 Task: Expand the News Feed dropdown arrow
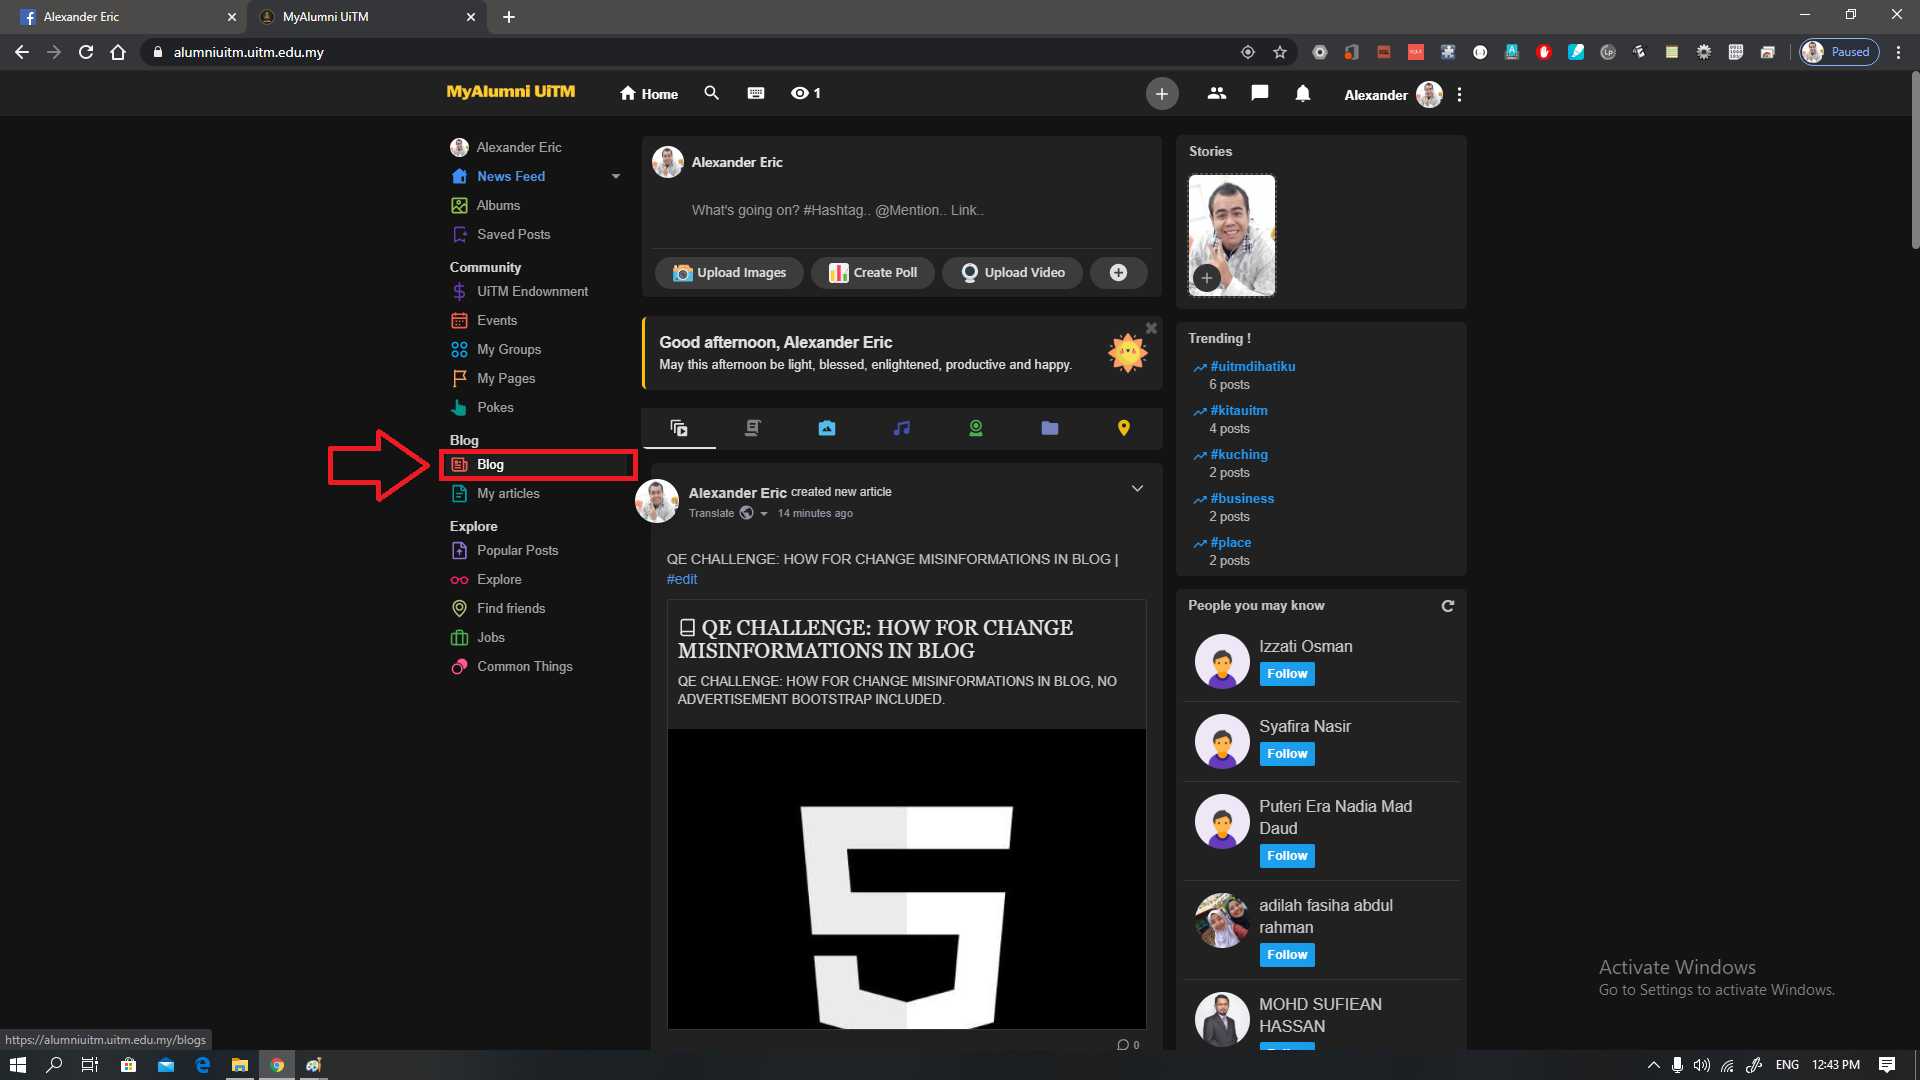tap(616, 177)
